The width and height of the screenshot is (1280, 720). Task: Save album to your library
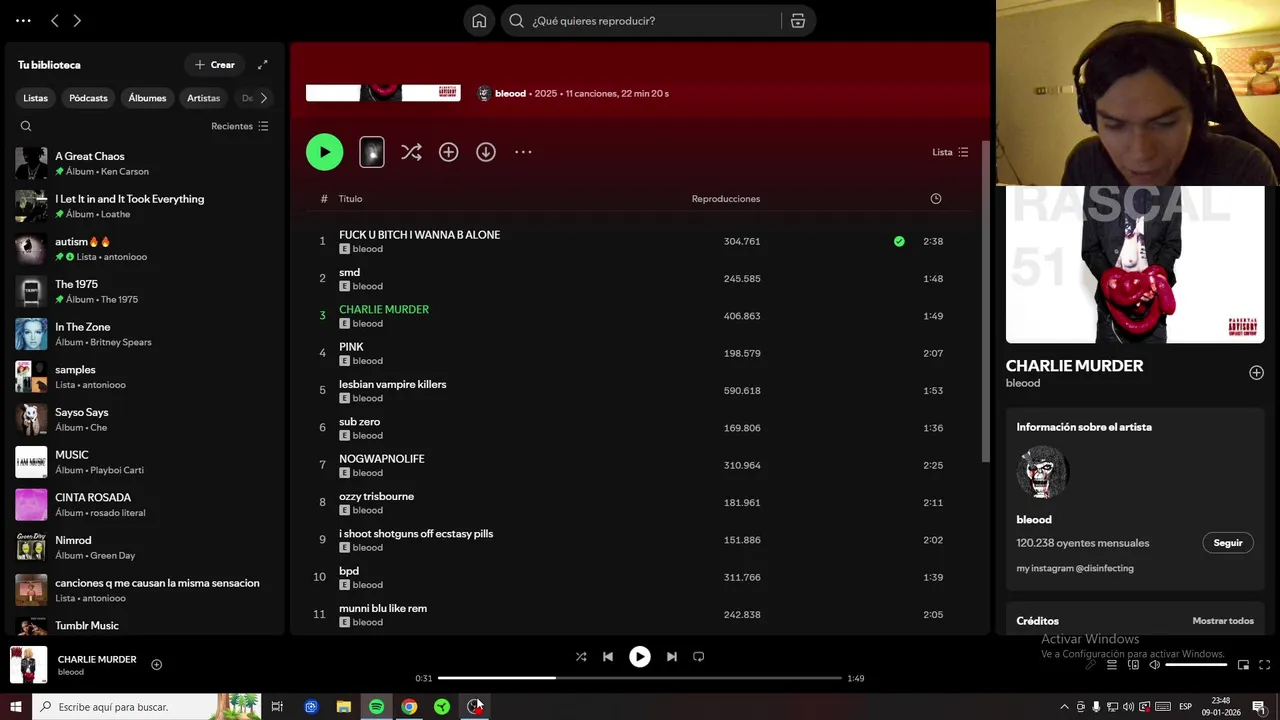point(448,152)
